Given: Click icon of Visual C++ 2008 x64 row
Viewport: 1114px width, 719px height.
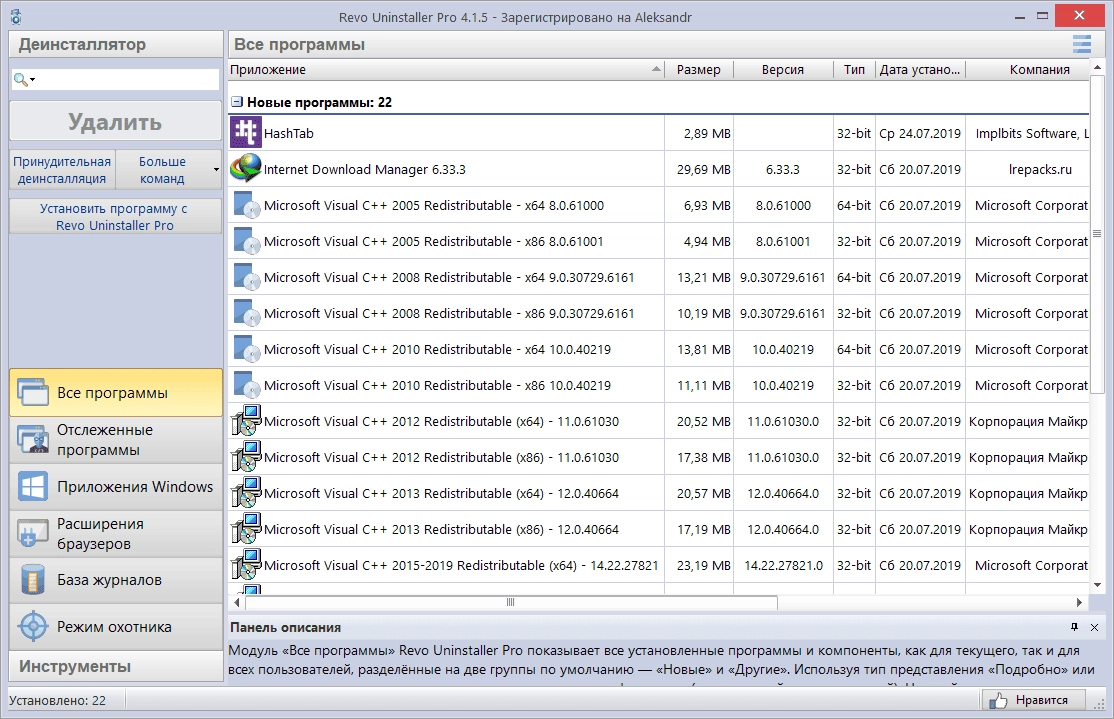Looking at the screenshot, I should click(x=247, y=277).
